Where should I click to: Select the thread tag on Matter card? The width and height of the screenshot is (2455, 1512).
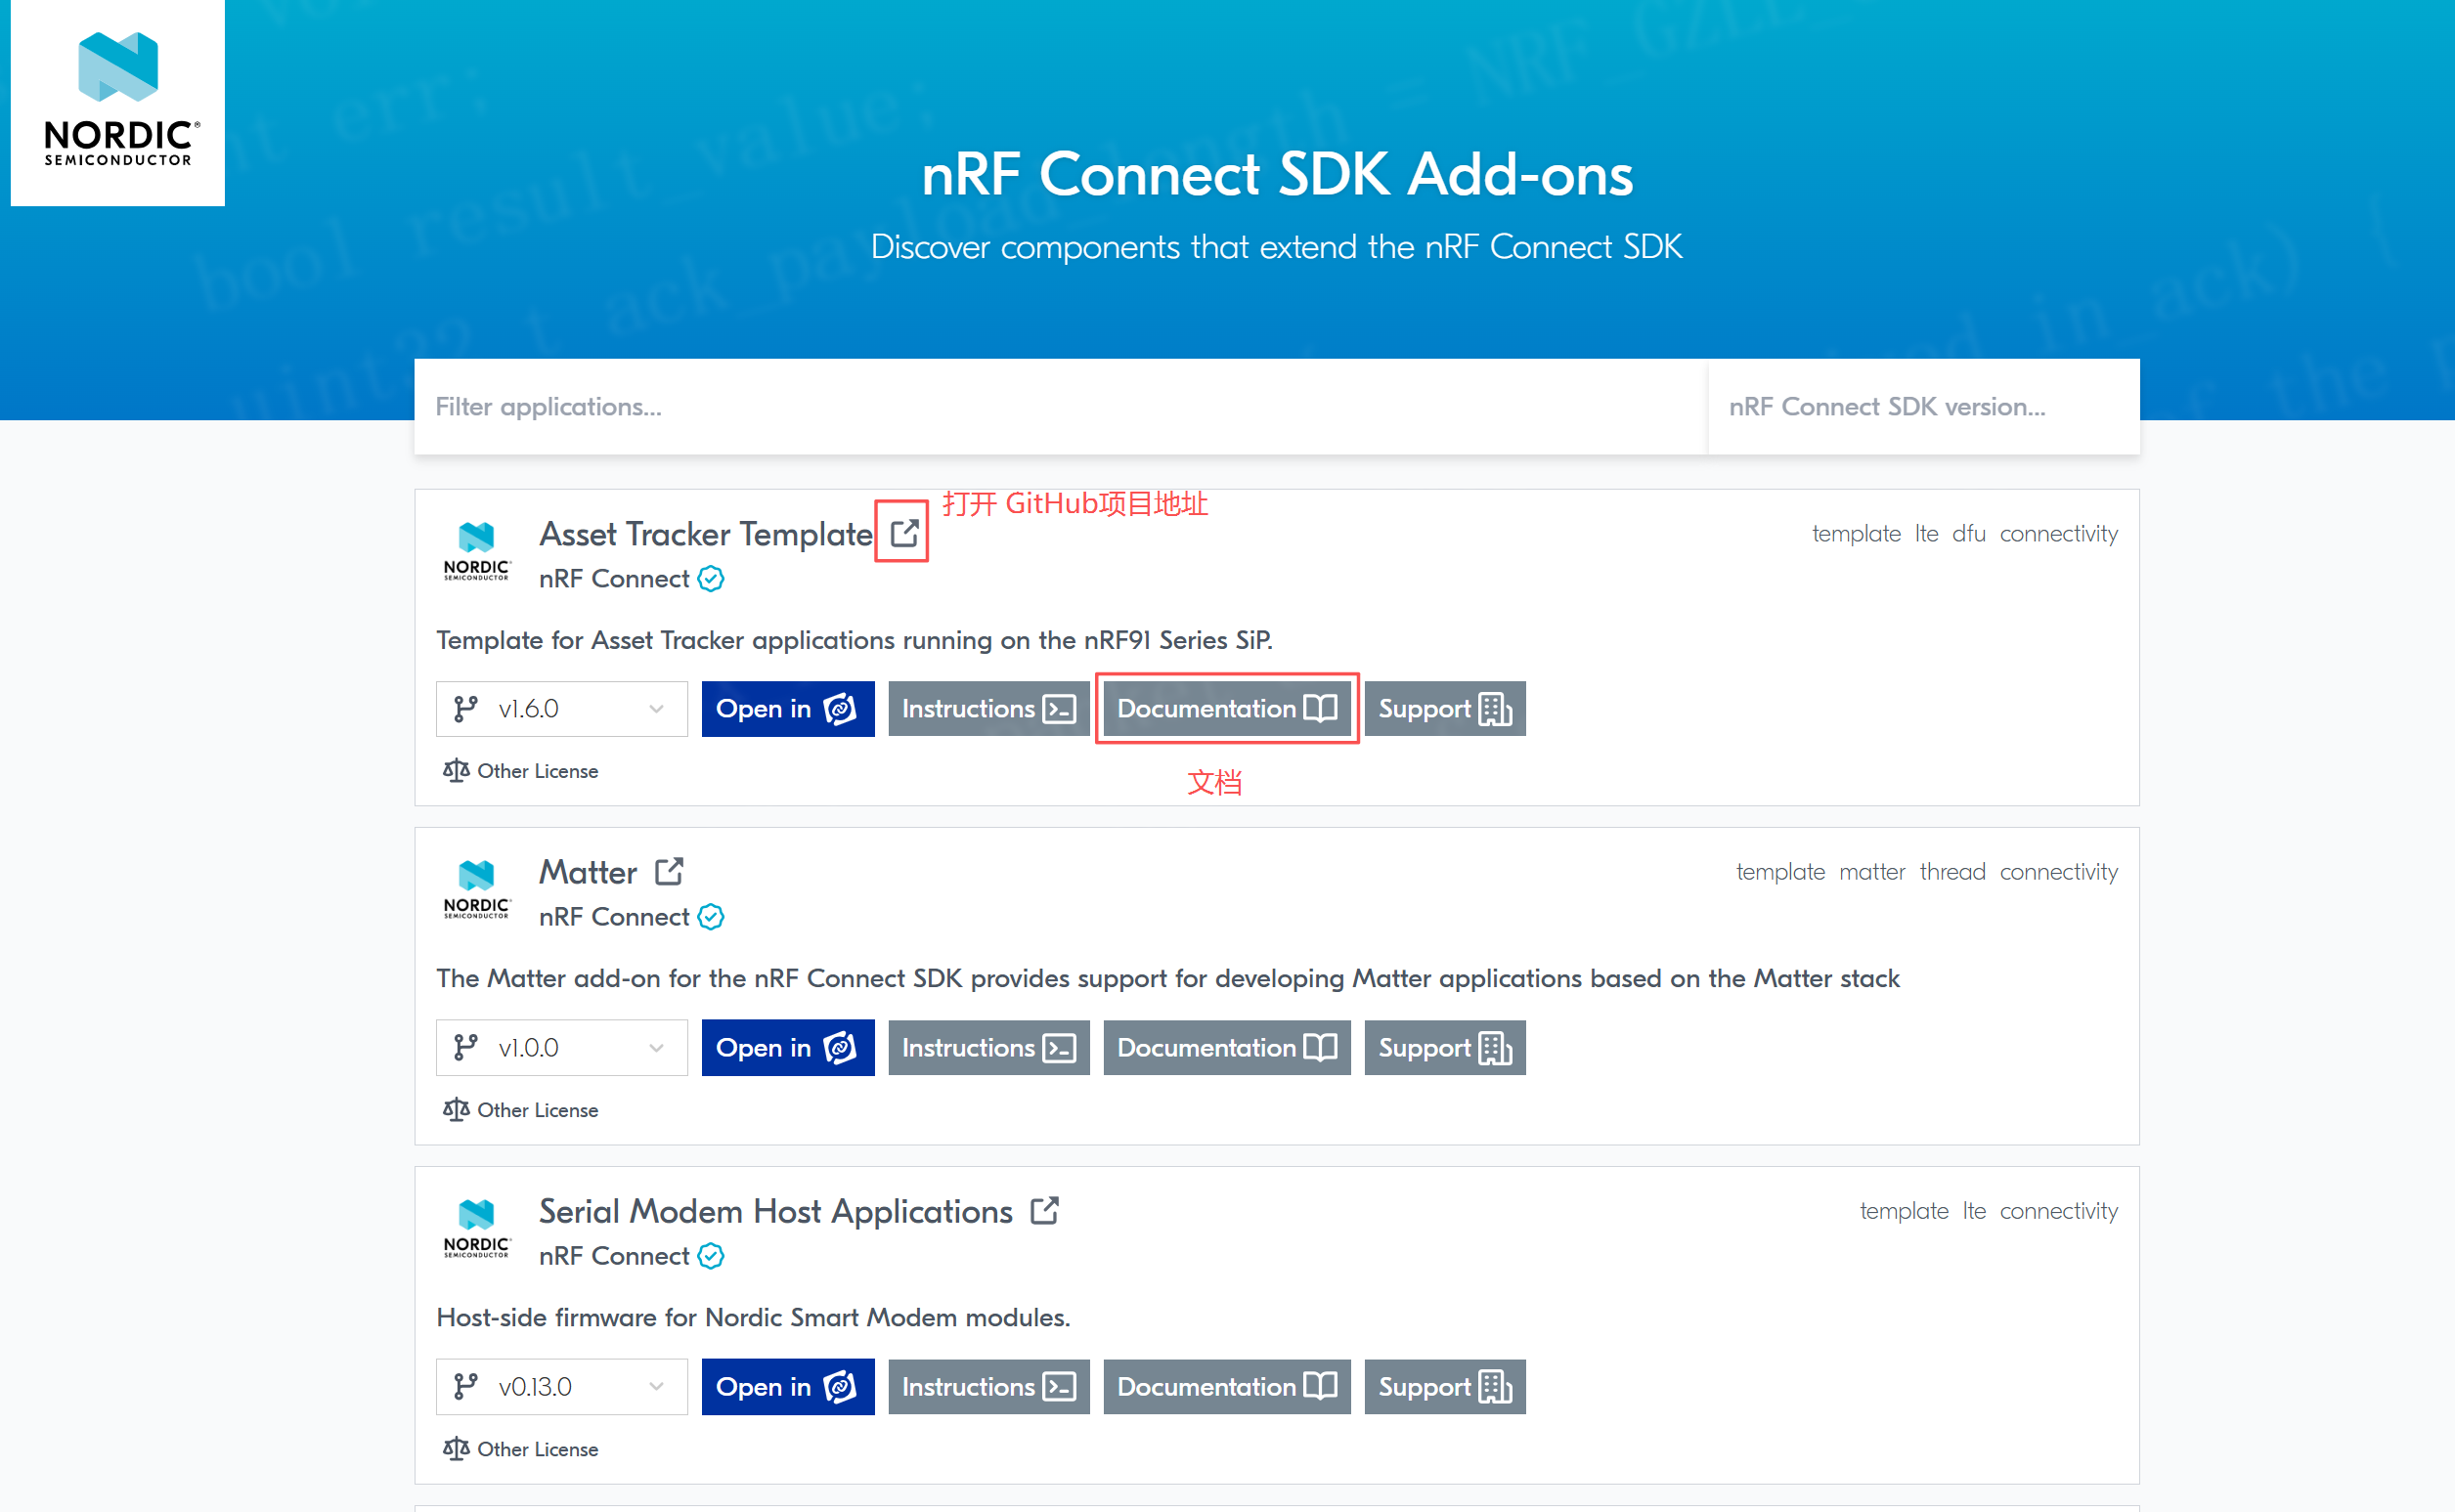click(x=1952, y=872)
